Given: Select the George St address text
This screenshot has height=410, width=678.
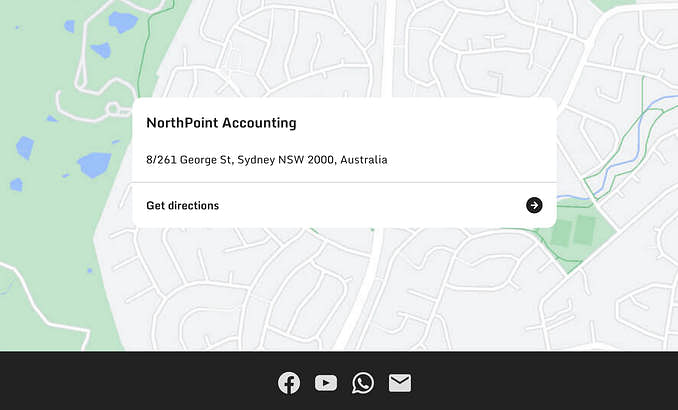Looking at the screenshot, I should click(x=266, y=160).
